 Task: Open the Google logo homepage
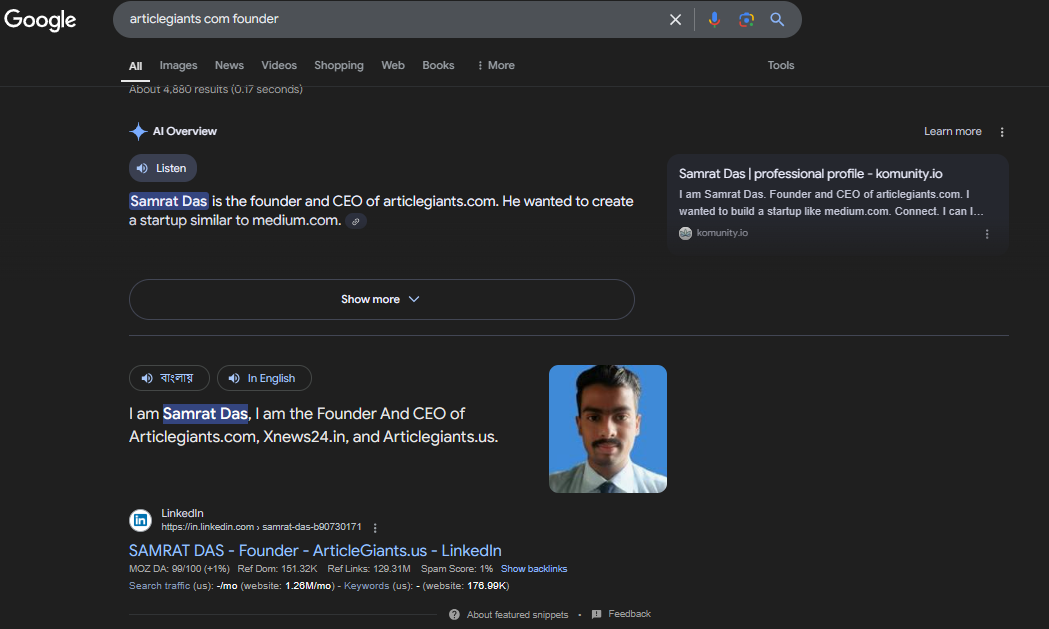pos(40,20)
